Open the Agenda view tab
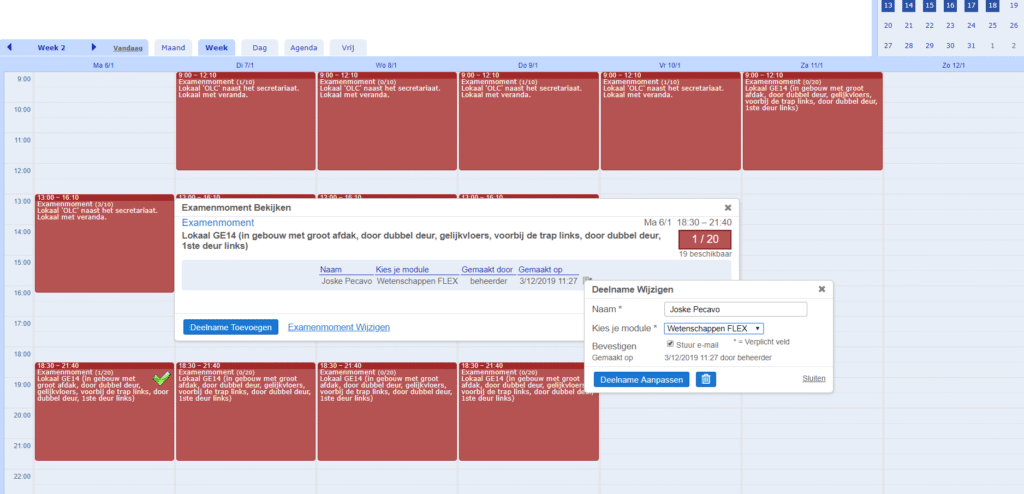Viewport: 1024px width, 494px height. [303, 47]
